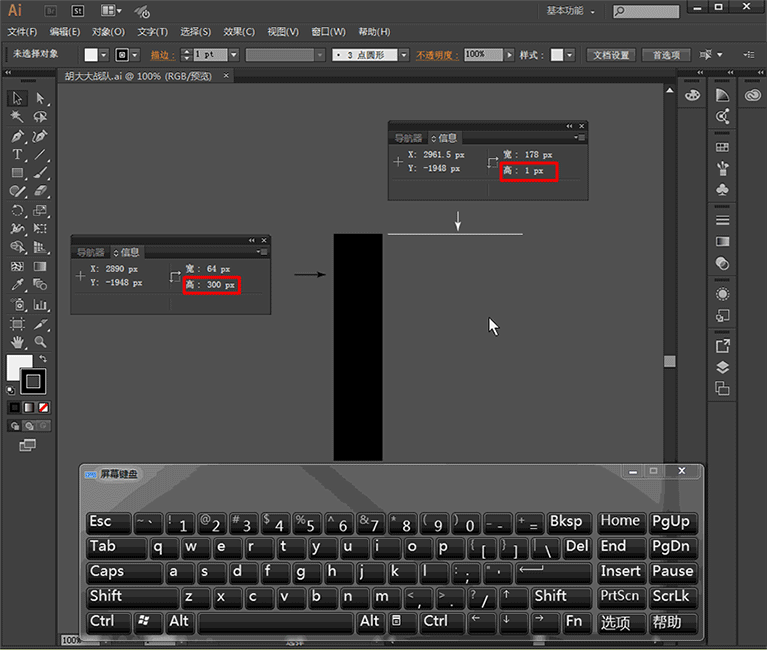Set paint mode to Color
767x650 pixels.
pos(15,407)
